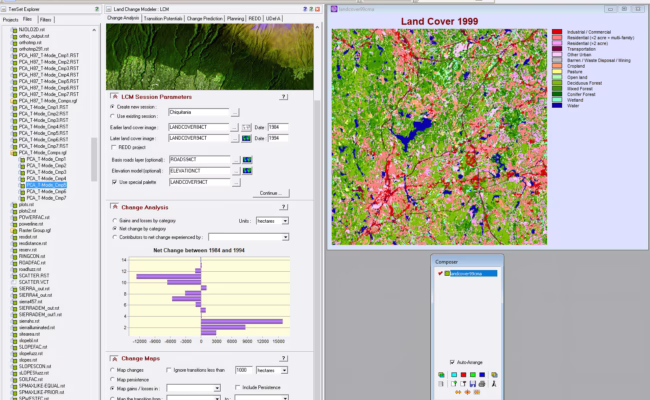This screenshot has width=650, height=400.
Task: Click the Industrial / Commercial red legend swatch
Action: [557, 32]
